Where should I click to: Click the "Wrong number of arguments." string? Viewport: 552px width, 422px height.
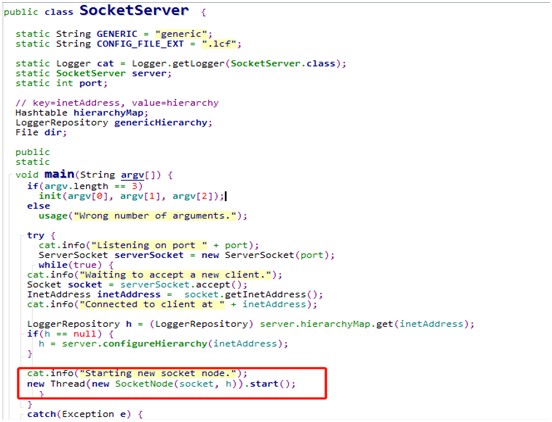pyautogui.click(x=155, y=216)
